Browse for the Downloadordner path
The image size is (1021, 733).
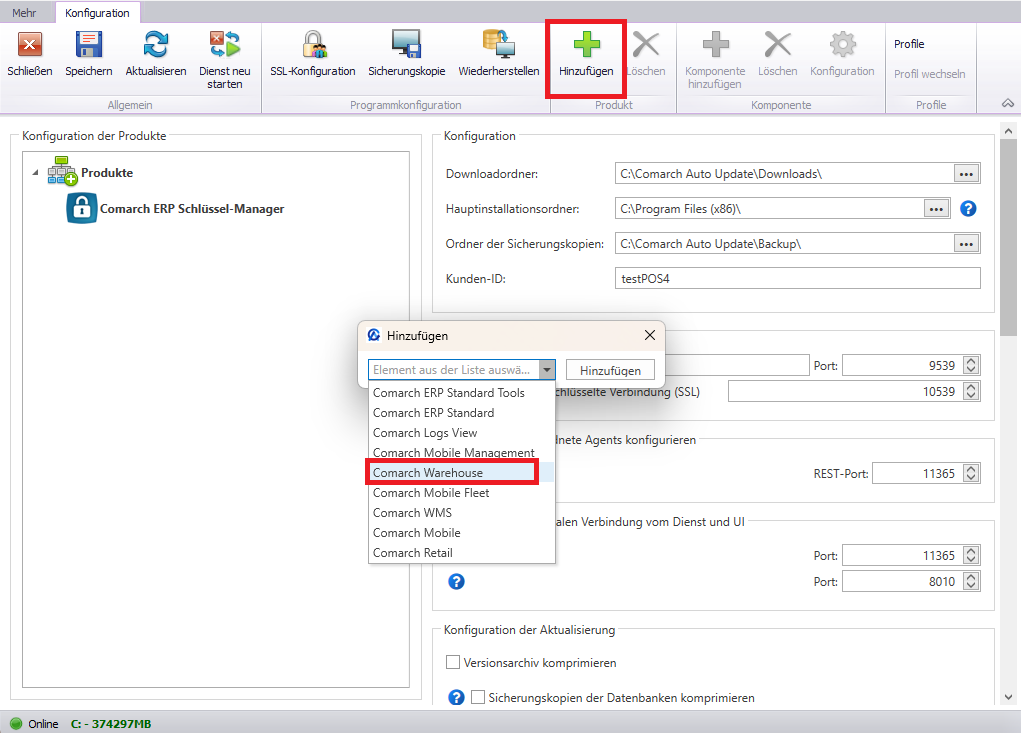click(966, 174)
